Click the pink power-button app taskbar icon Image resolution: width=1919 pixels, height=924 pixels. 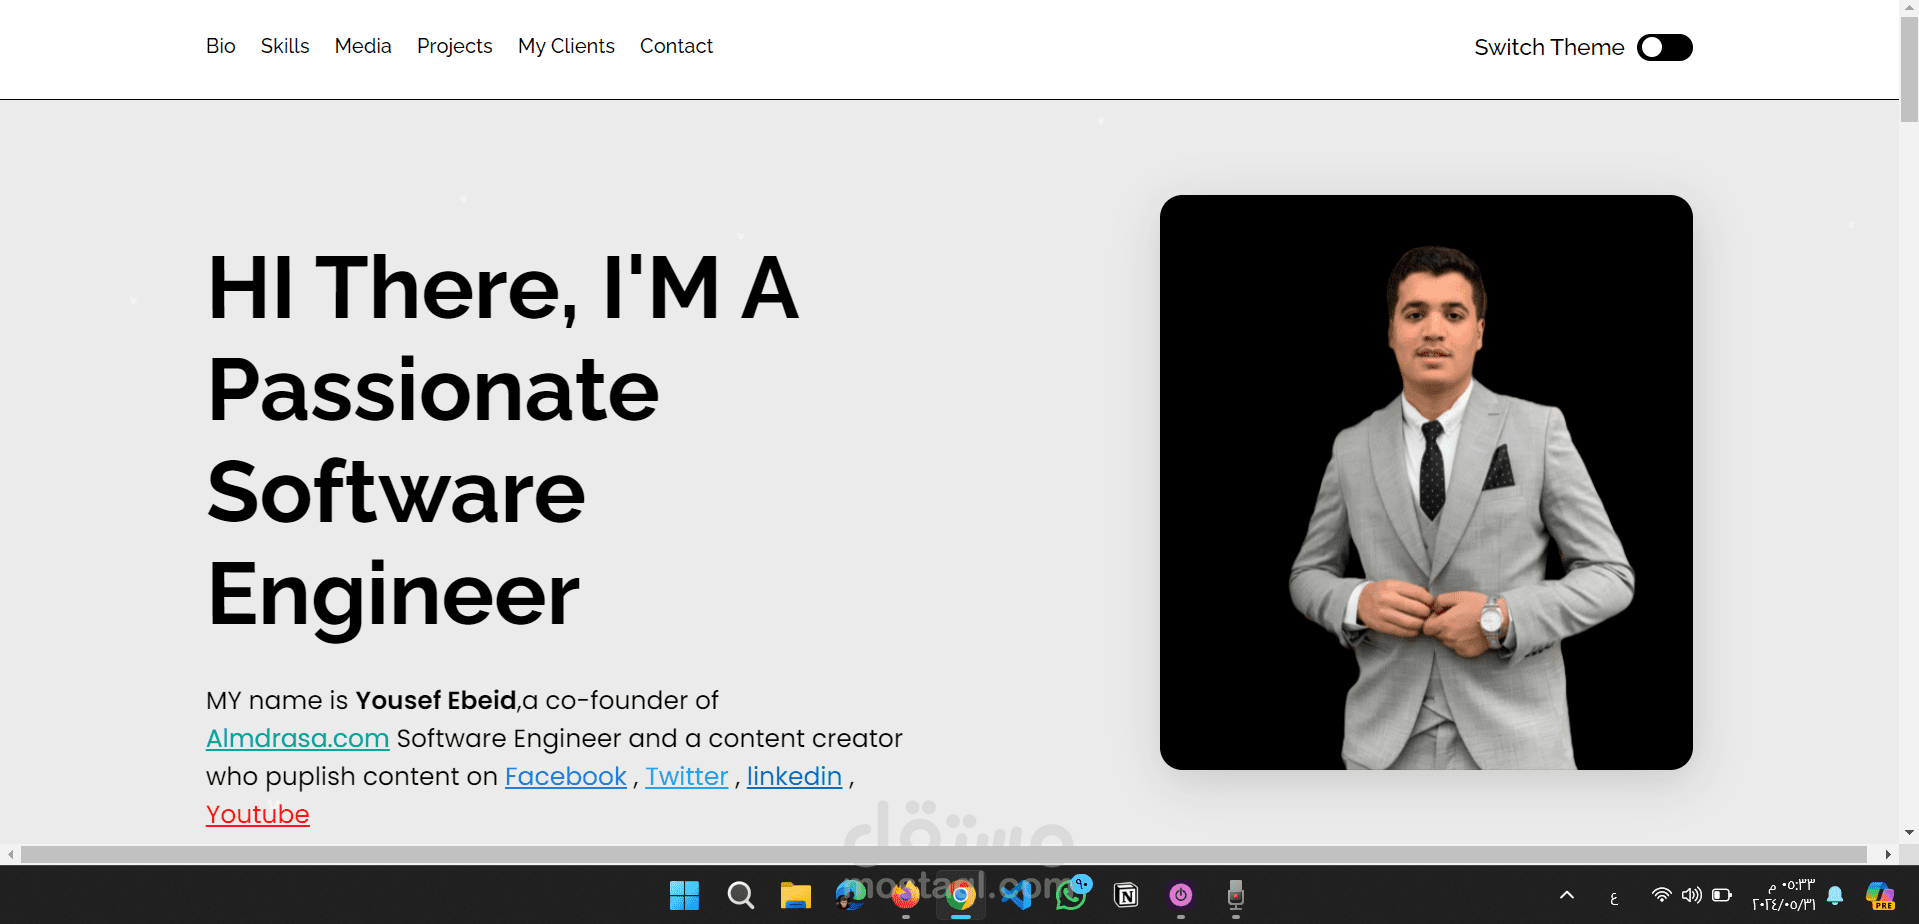tap(1181, 895)
